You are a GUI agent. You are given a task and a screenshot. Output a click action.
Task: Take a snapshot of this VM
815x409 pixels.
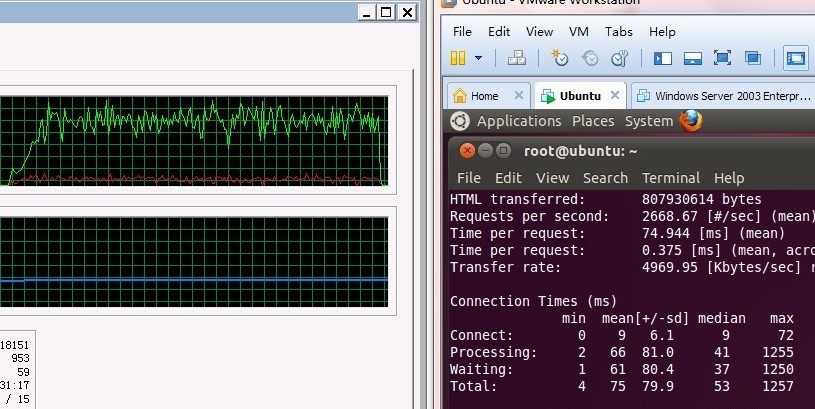coord(560,58)
